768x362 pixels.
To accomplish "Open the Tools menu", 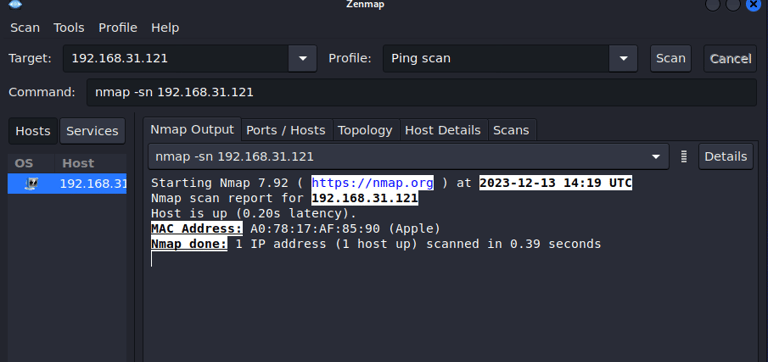I will coord(69,28).
